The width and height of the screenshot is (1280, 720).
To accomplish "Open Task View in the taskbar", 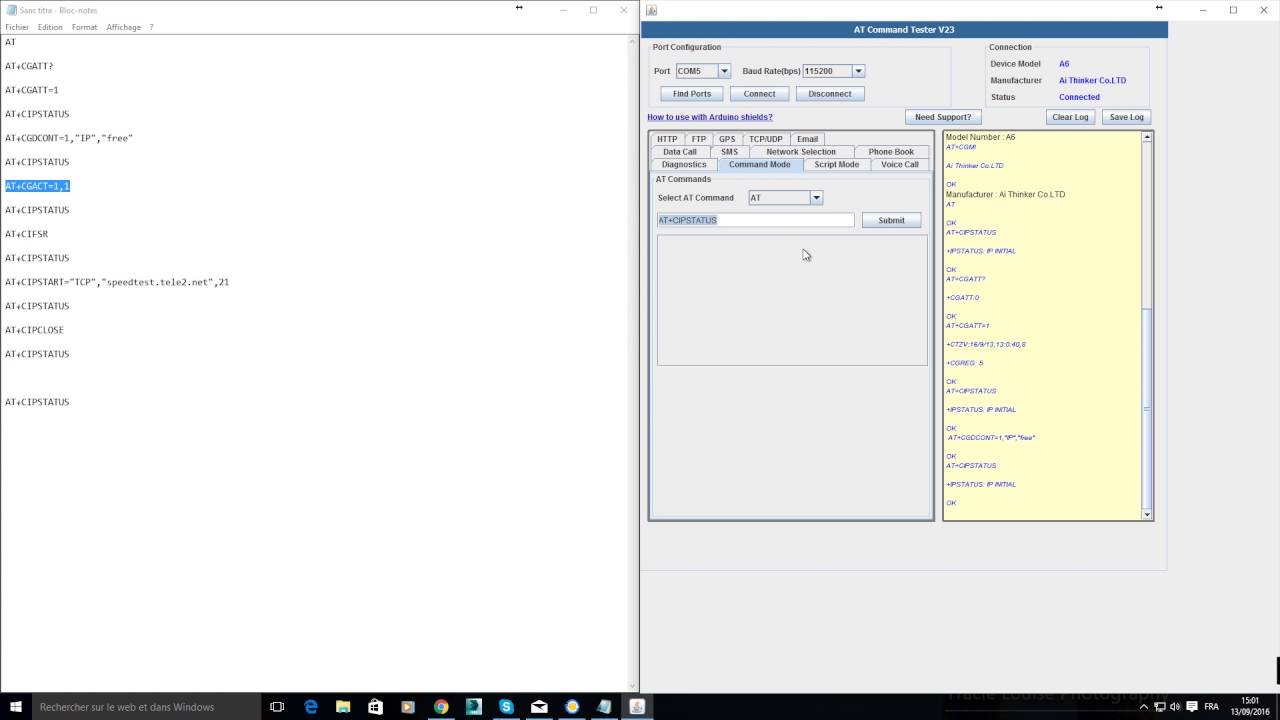I will (x=278, y=707).
